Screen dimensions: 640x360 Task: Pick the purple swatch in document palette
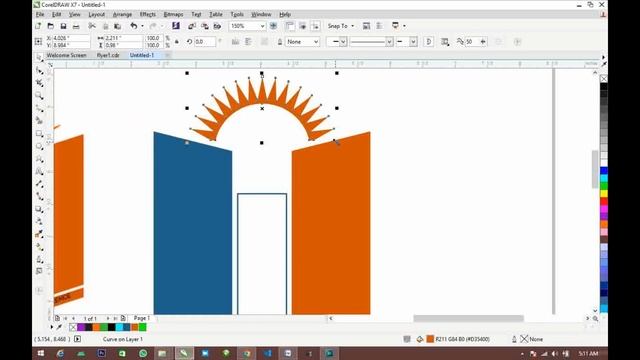coord(81,327)
